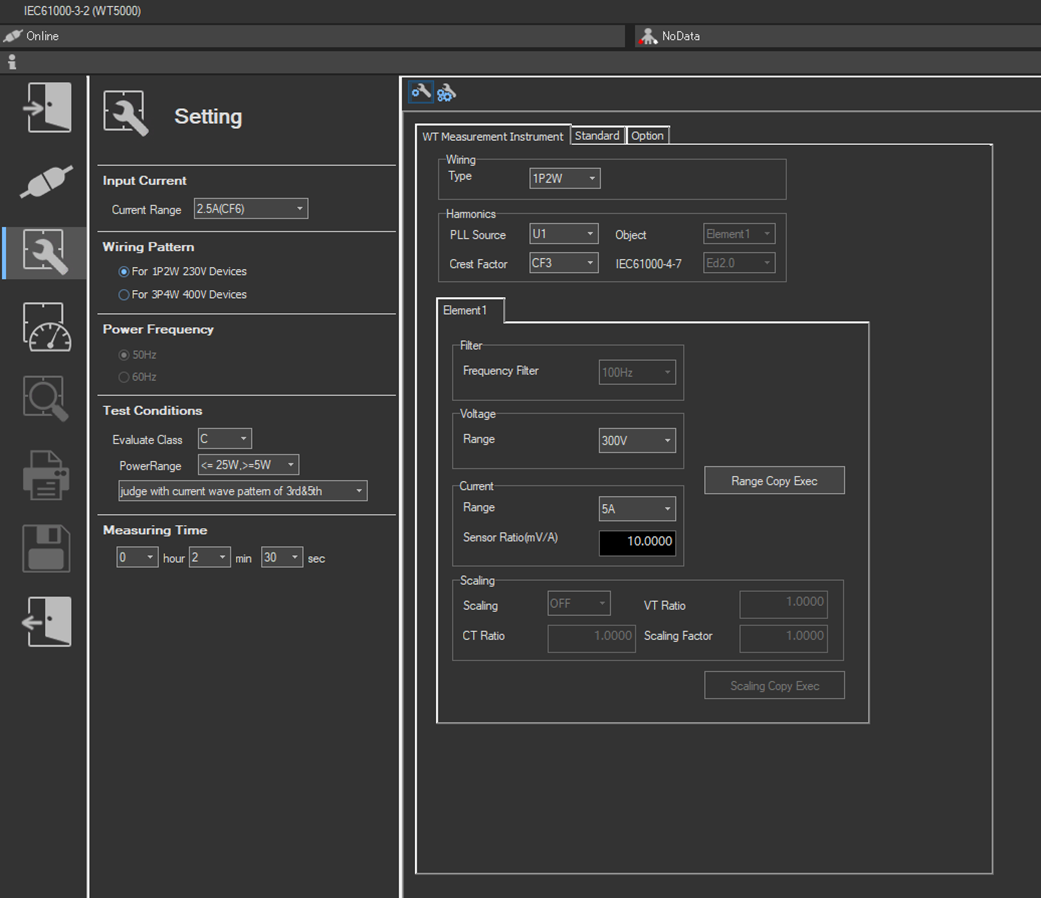Click the exit door icon at sidebar bottom
The height and width of the screenshot is (898, 1041).
click(x=47, y=621)
